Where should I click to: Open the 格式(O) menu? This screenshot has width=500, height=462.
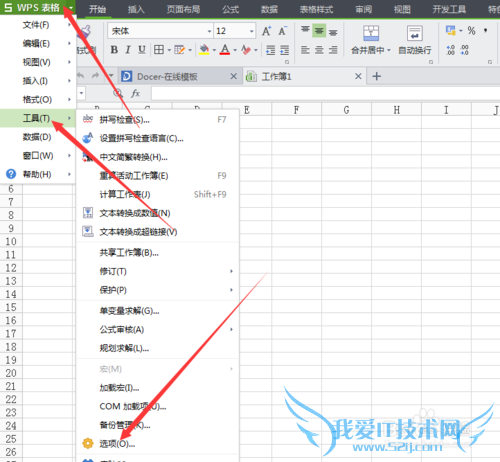38,99
